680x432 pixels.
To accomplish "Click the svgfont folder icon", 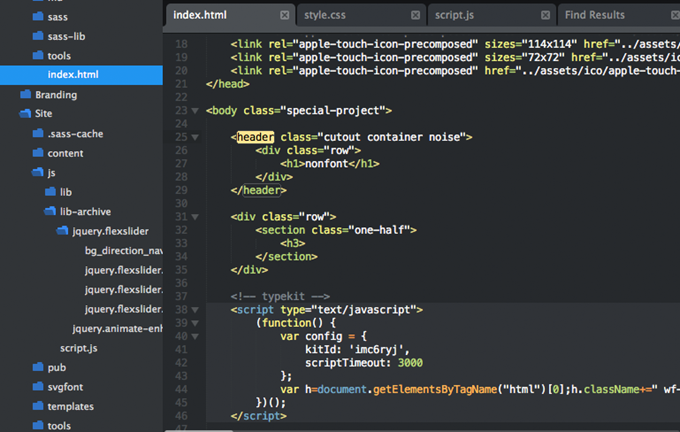I will [38, 387].
